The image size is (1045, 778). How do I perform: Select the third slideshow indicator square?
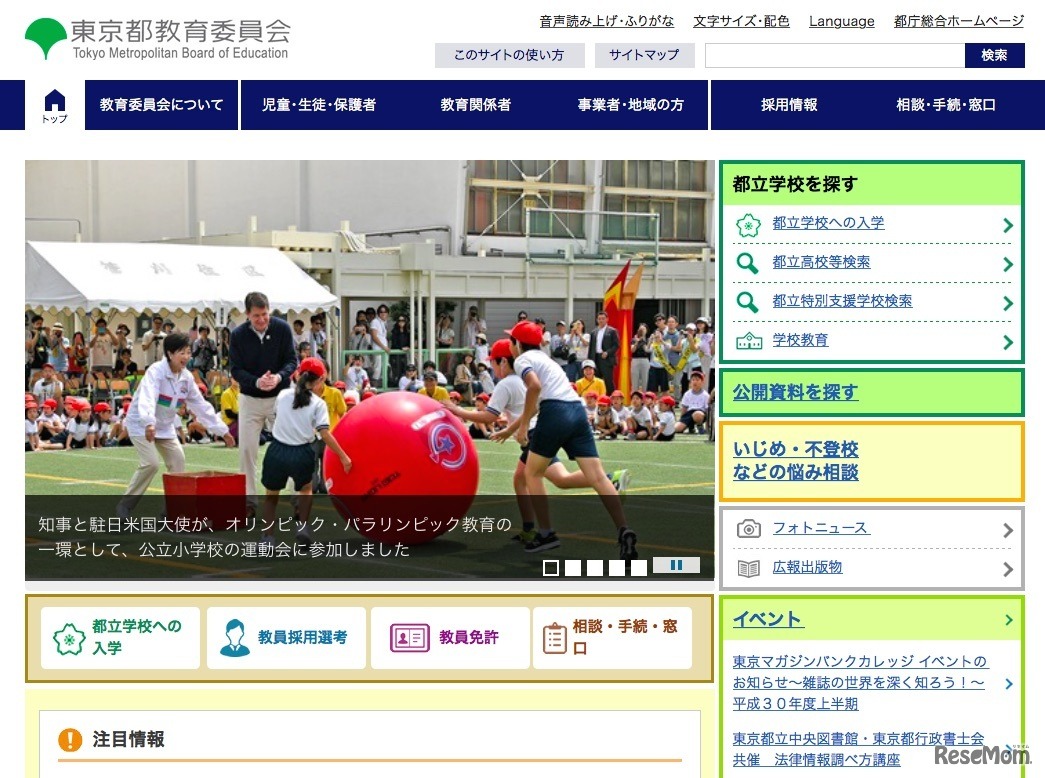pyautogui.click(x=594, y=567)
